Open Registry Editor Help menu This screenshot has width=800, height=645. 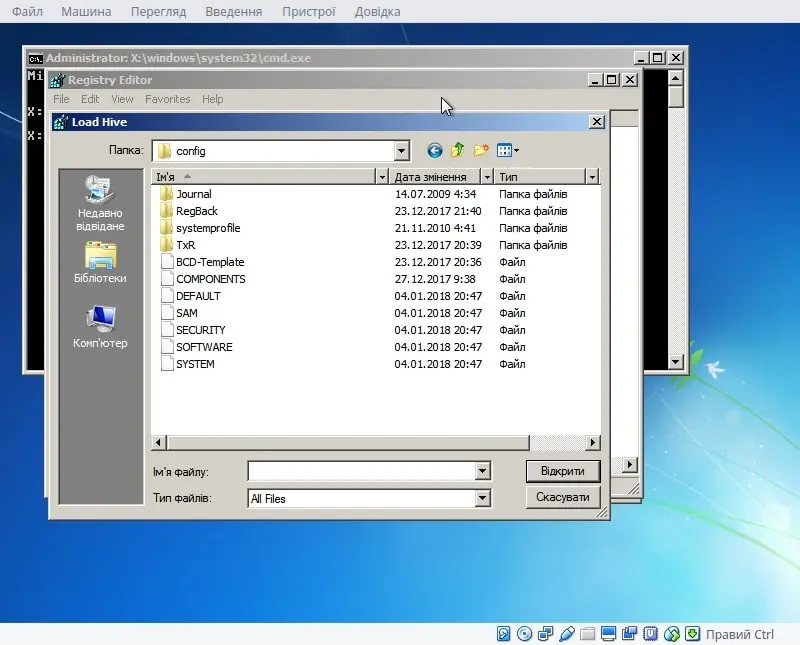coord(212,99)
